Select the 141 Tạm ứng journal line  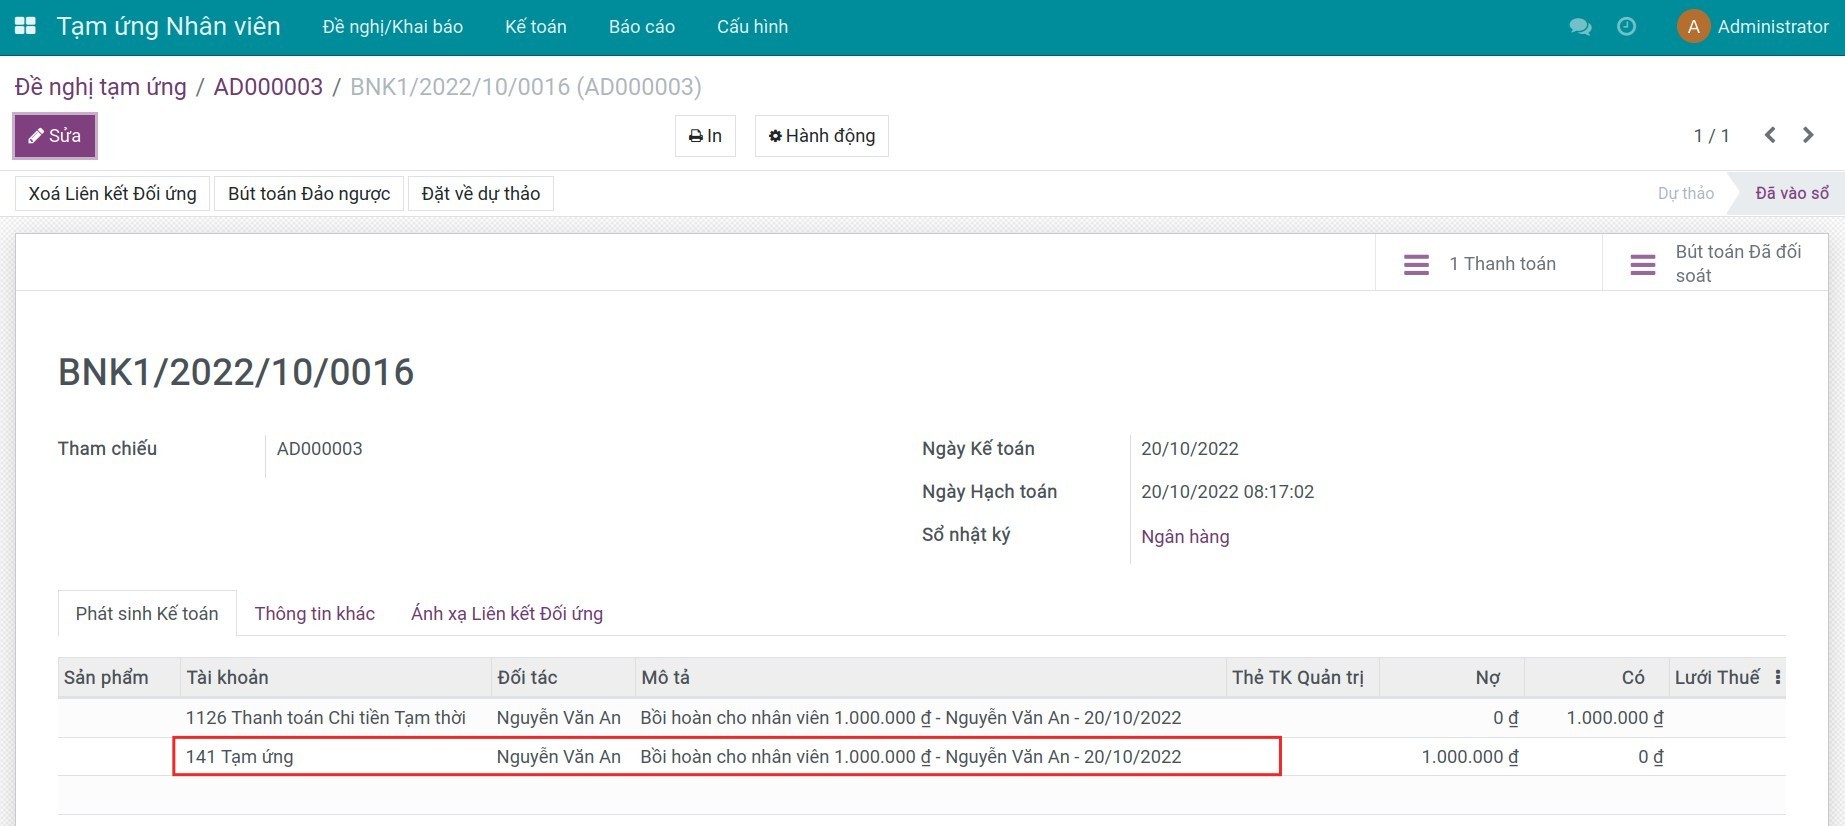coord(240,757)
